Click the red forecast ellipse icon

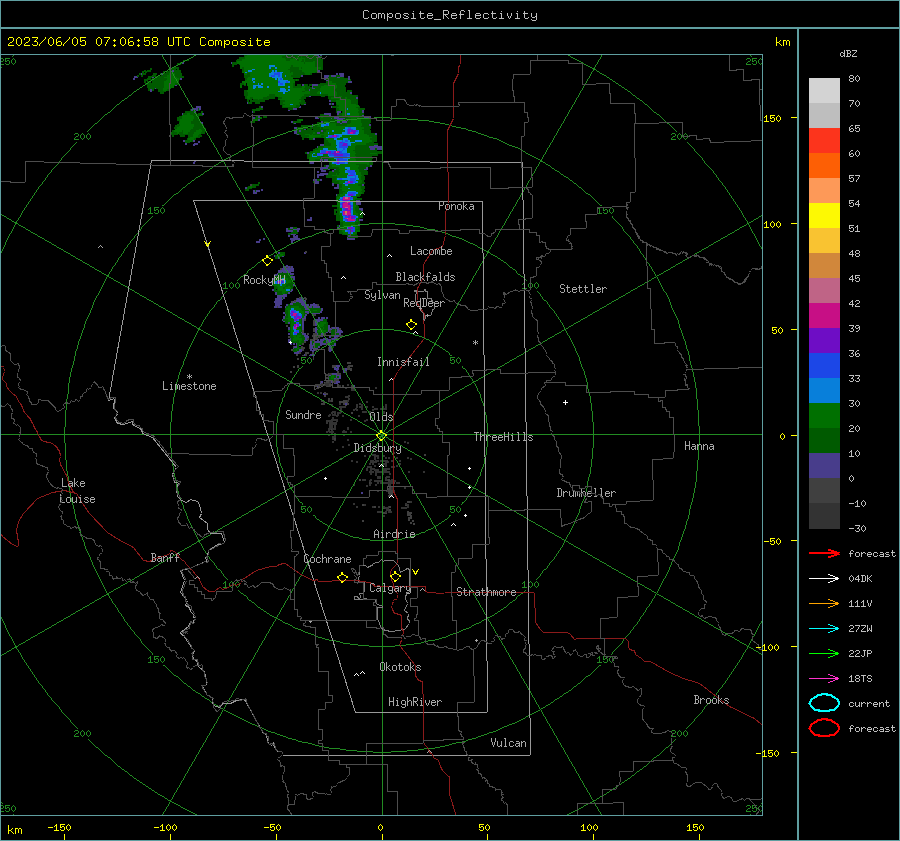(824, 728)
